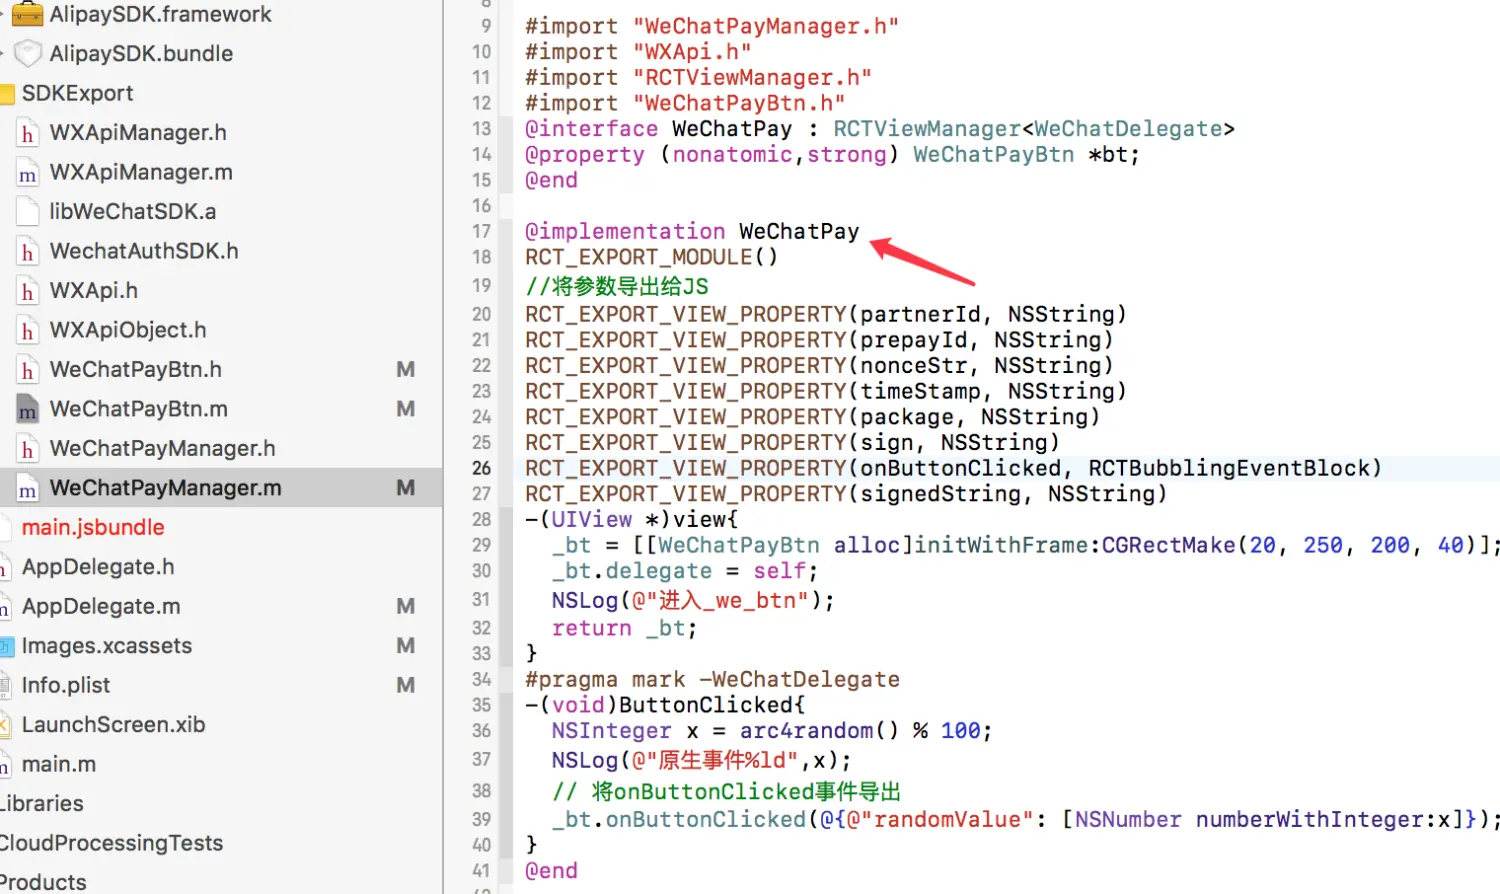Click the AlipaySDK.bundle shield icon
The width and height of the screenshot is (1500, 894).
[x=28, y=53]
